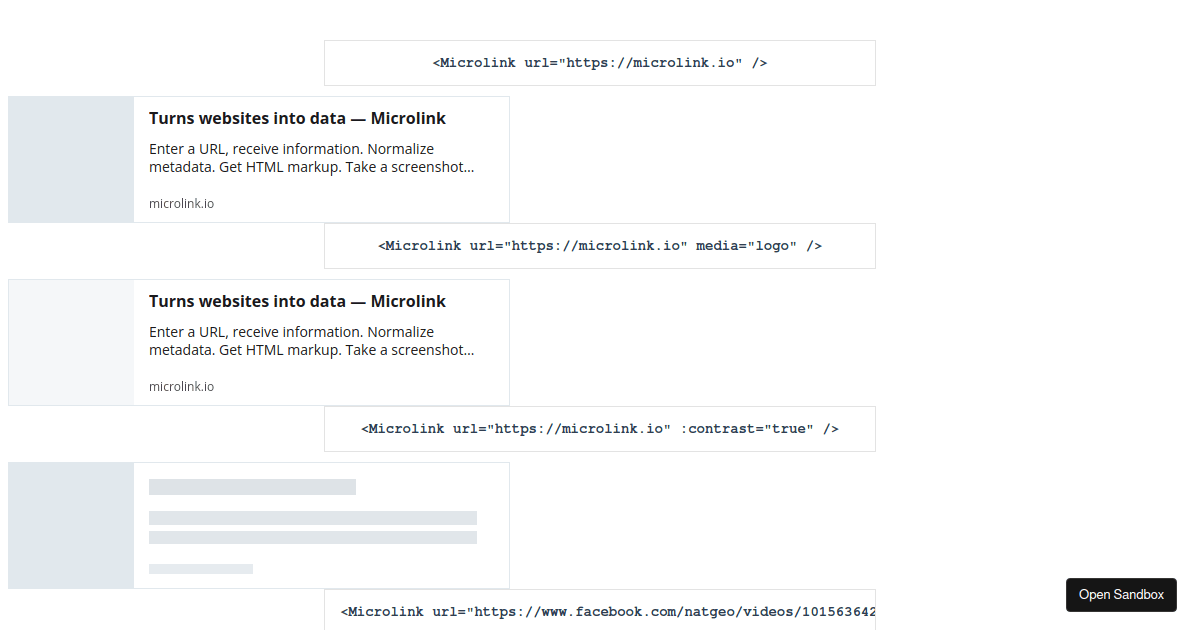The height and width of the screenshot is (630, 1200).
Task: Click the second full preview card
Action: click(258, 342)
